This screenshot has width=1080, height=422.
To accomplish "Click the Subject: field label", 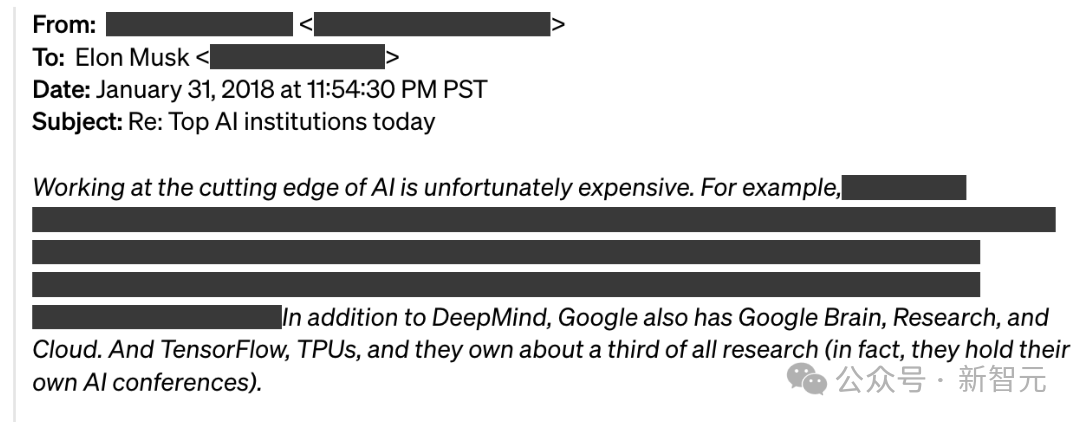I will tap(76, 122).
